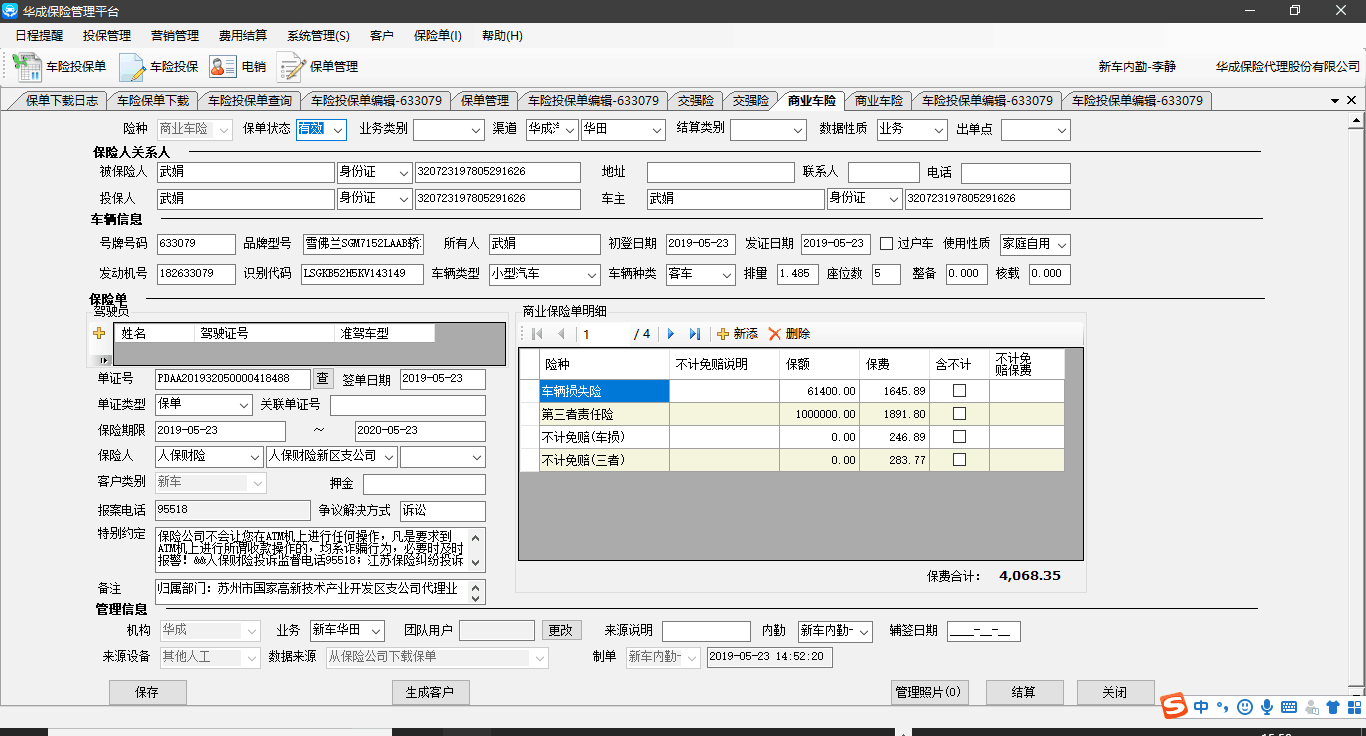
Task: Toggle the 过户车 checkbox
Action: tap(886, 244)
